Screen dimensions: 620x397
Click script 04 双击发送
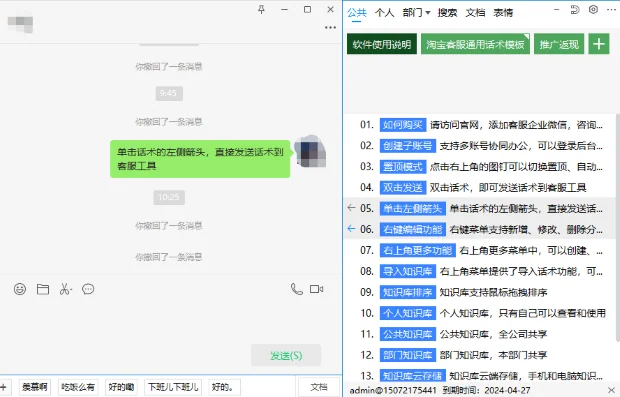(481, 187)
